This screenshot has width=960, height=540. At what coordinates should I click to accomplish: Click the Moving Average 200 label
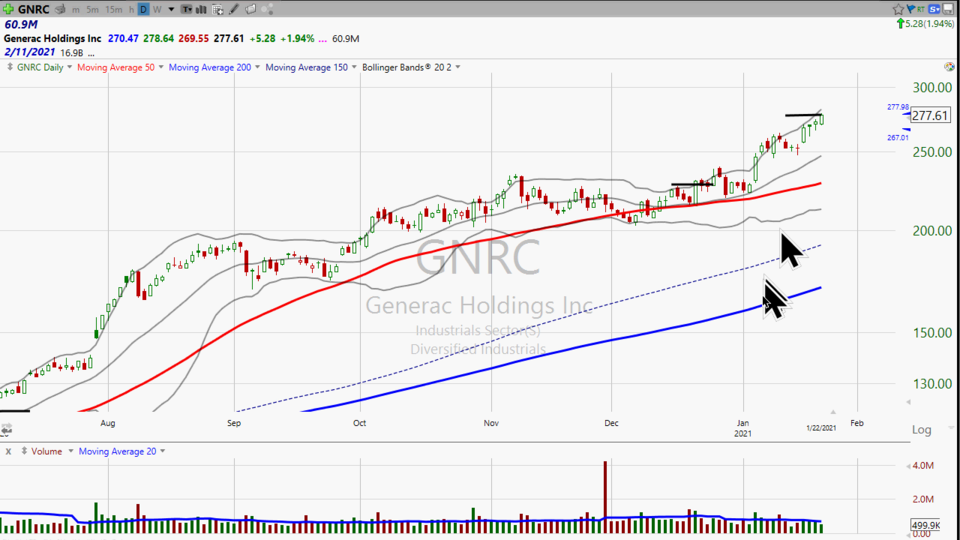tap(209, 67)
